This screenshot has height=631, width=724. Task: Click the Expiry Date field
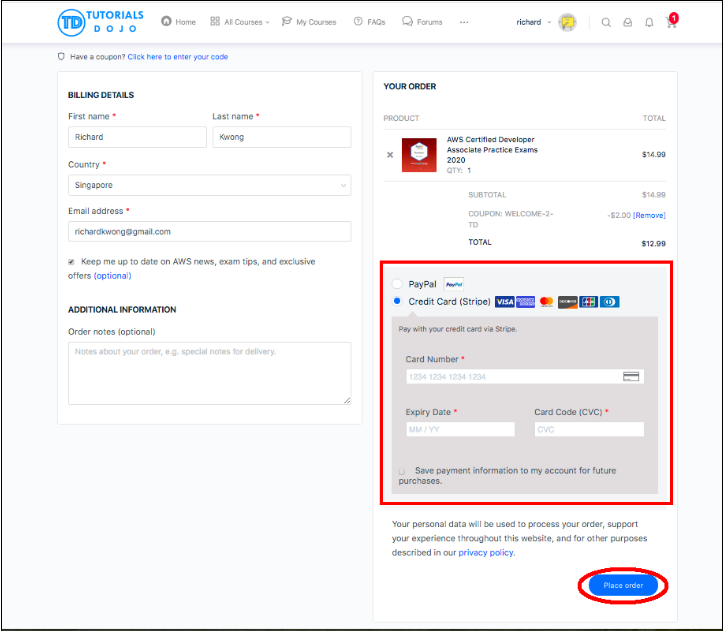click(x=460, y=429)
